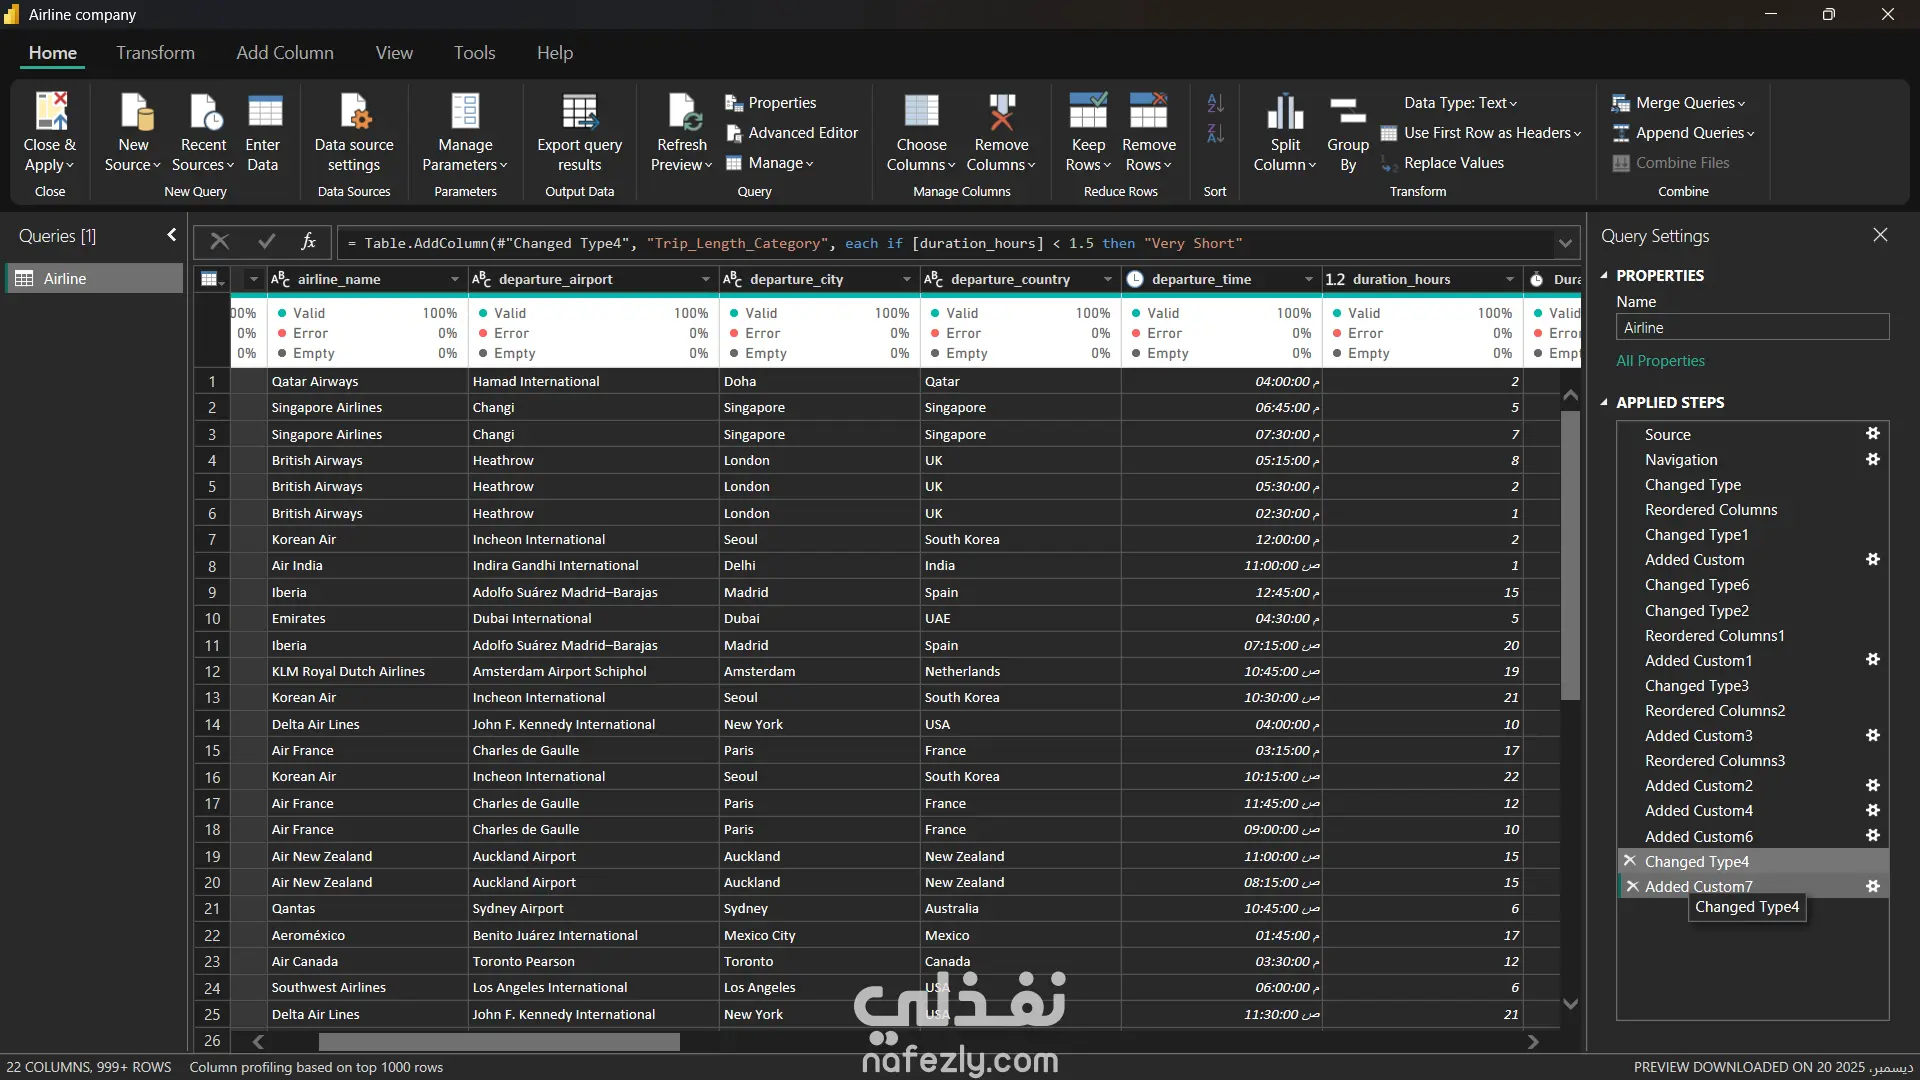Sort ascending with the A-Z icon
This screenshot has width=1920, height=1080.
[1215, 103]
